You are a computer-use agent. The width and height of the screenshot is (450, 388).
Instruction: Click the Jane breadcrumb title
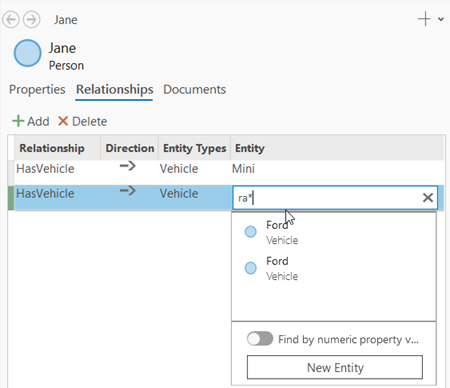(66, 20)
